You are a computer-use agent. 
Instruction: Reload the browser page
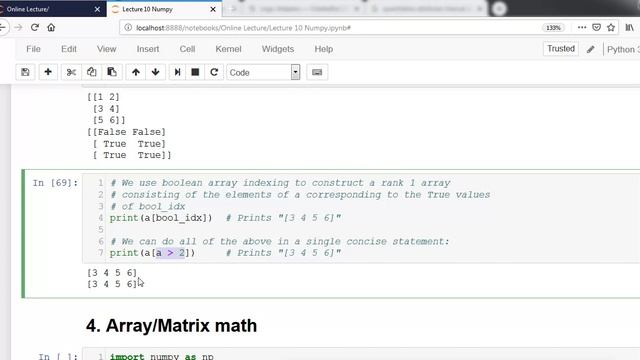coord(35,27)
